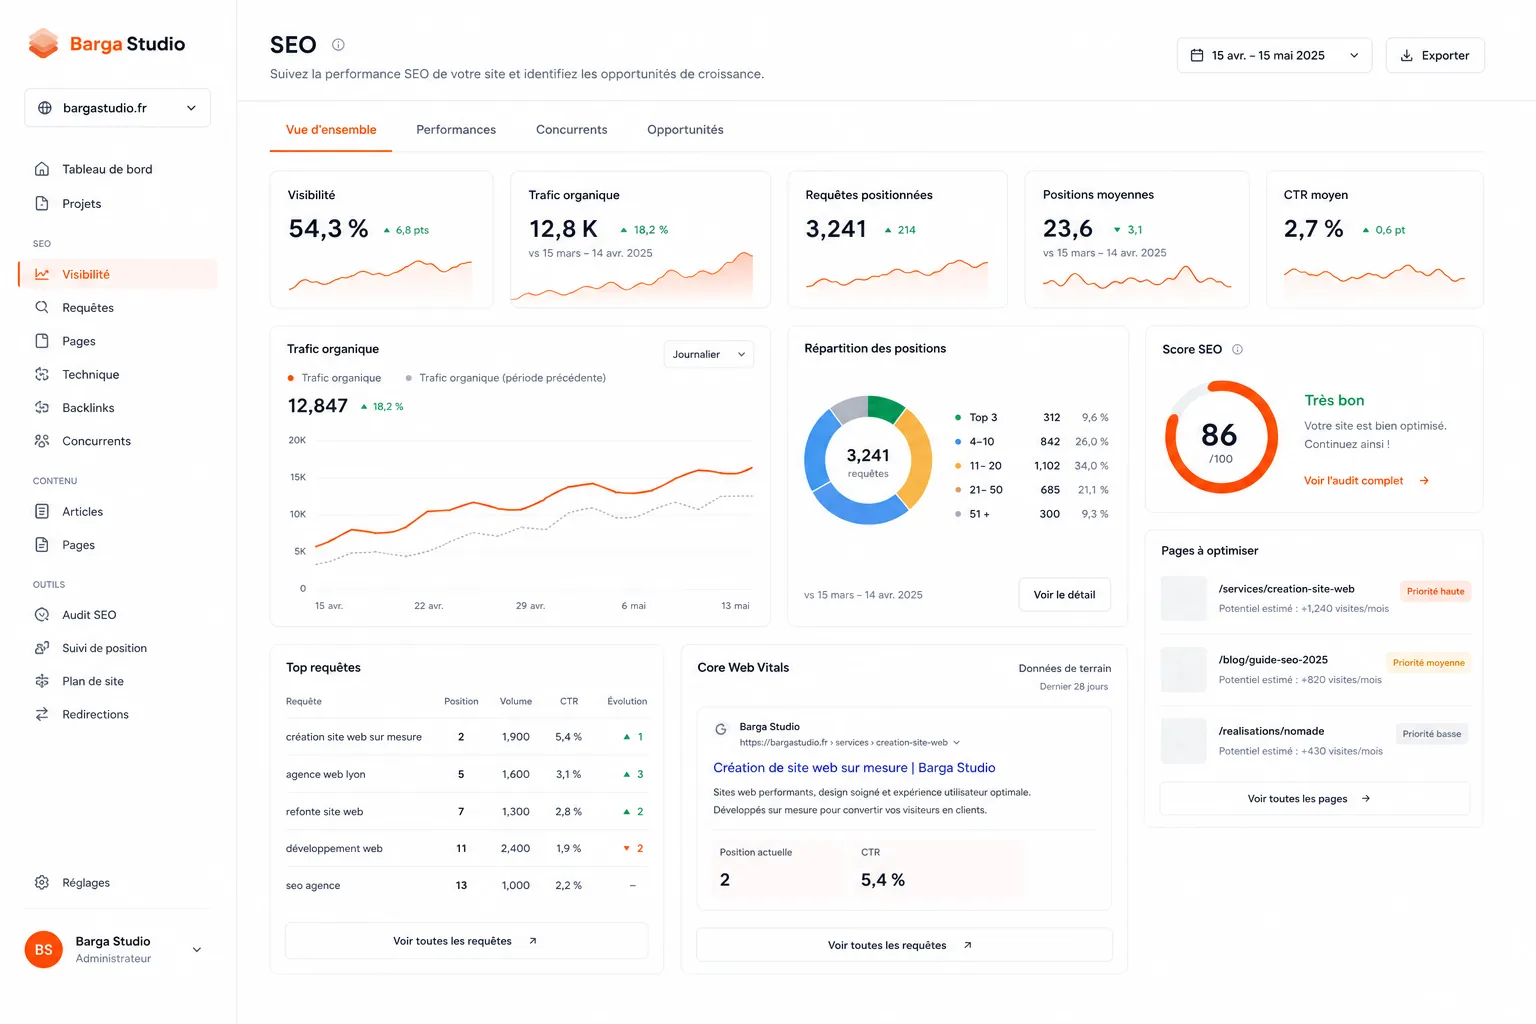This screenshot has width=1536, height=1024.
Task: Open the Technique icon in sidebar
Action: [x=42, y=374]
